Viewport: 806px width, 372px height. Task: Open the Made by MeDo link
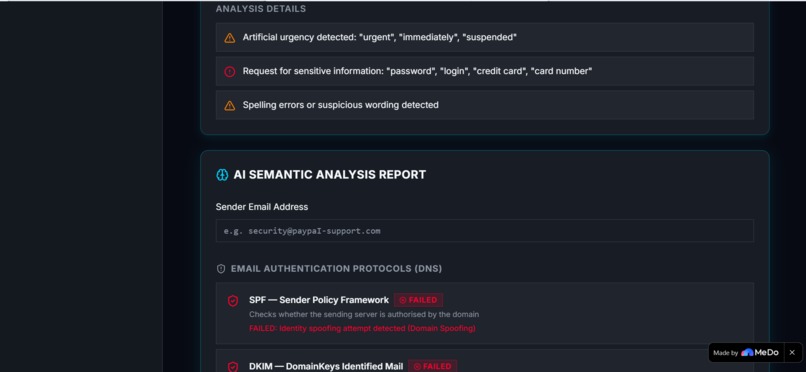click(746, 352)
